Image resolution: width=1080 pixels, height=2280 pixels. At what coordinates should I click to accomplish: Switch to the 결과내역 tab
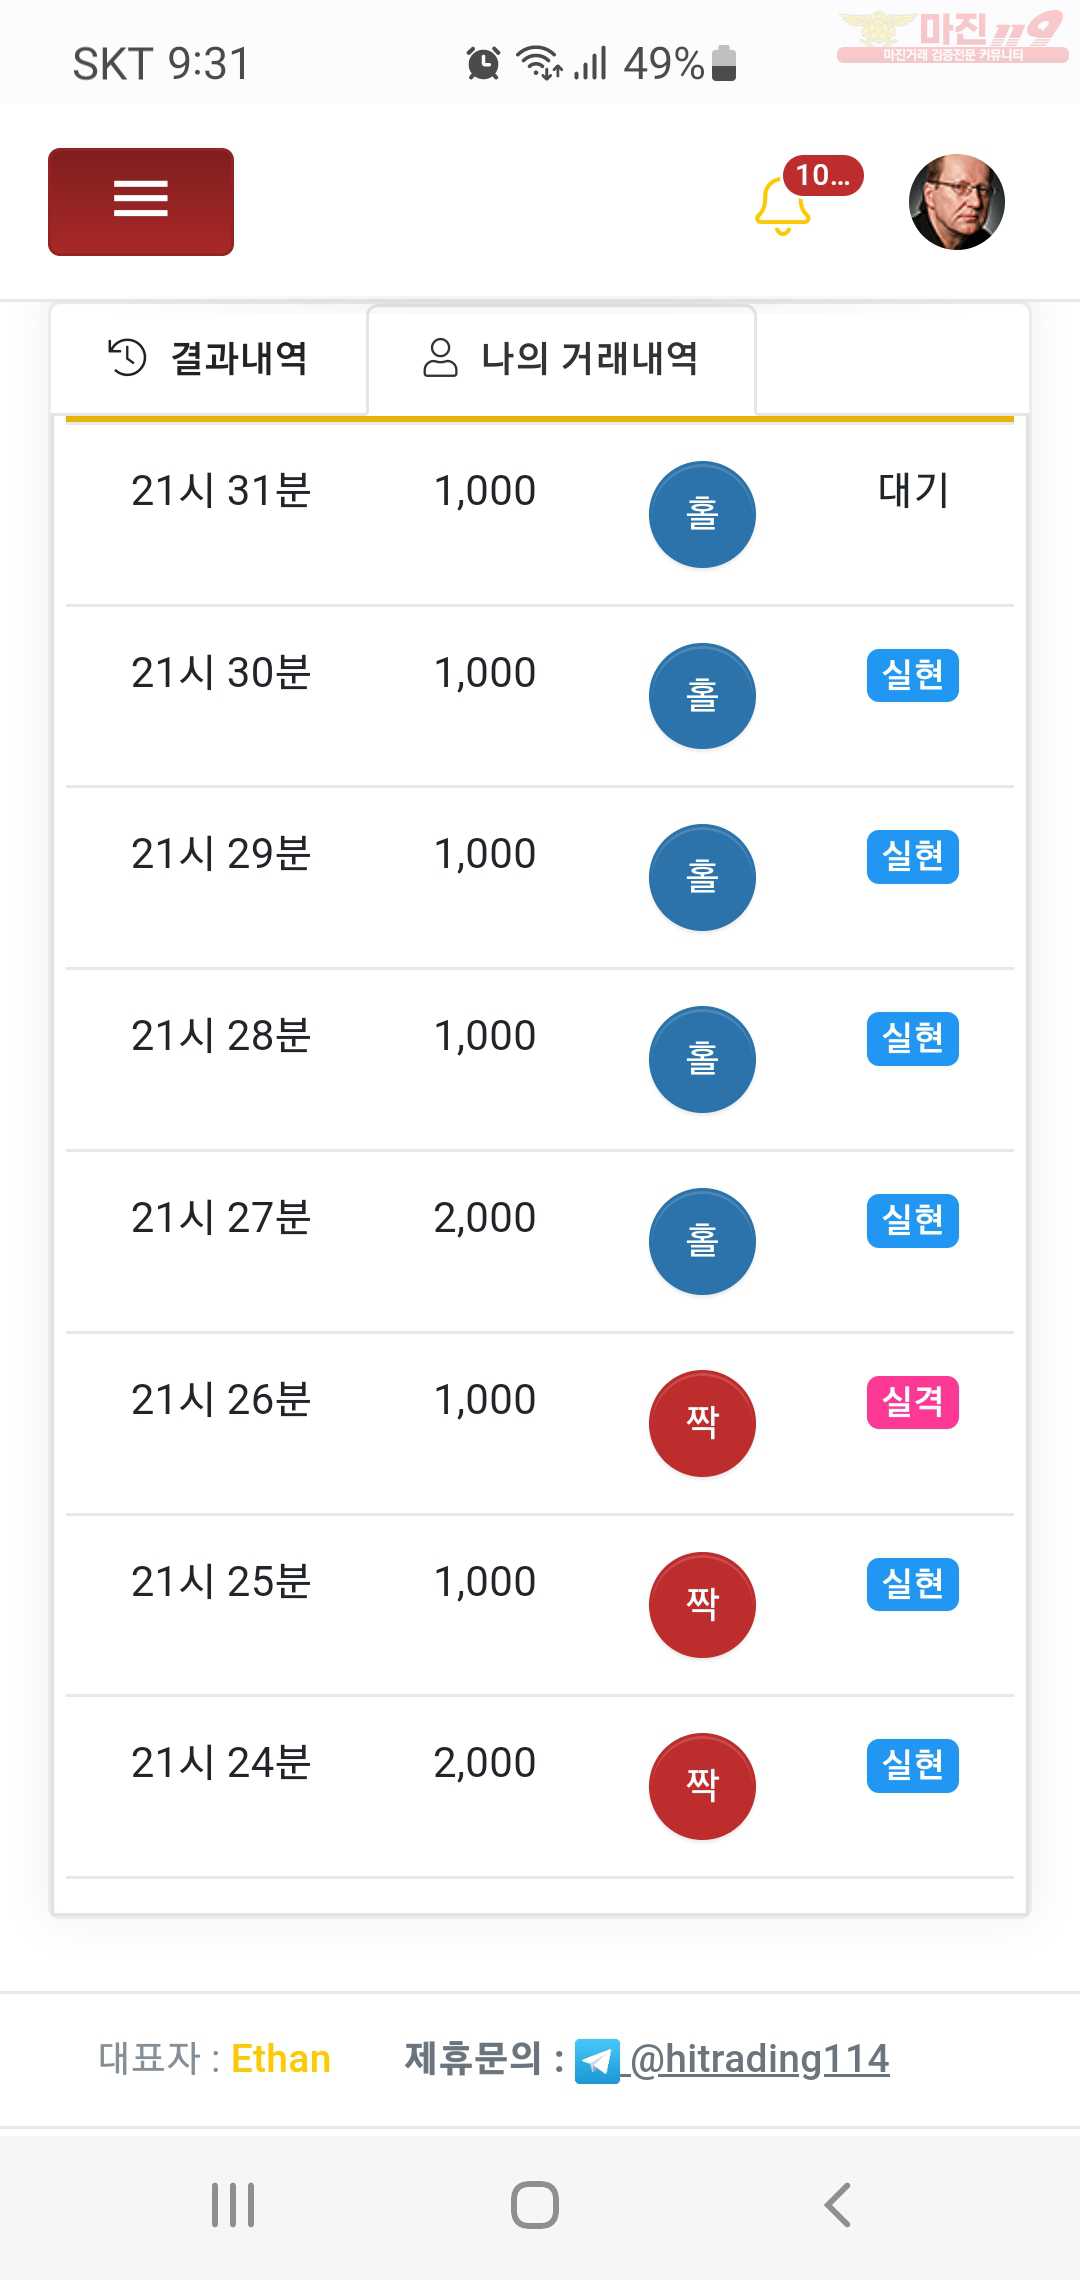tap(209, 358)
